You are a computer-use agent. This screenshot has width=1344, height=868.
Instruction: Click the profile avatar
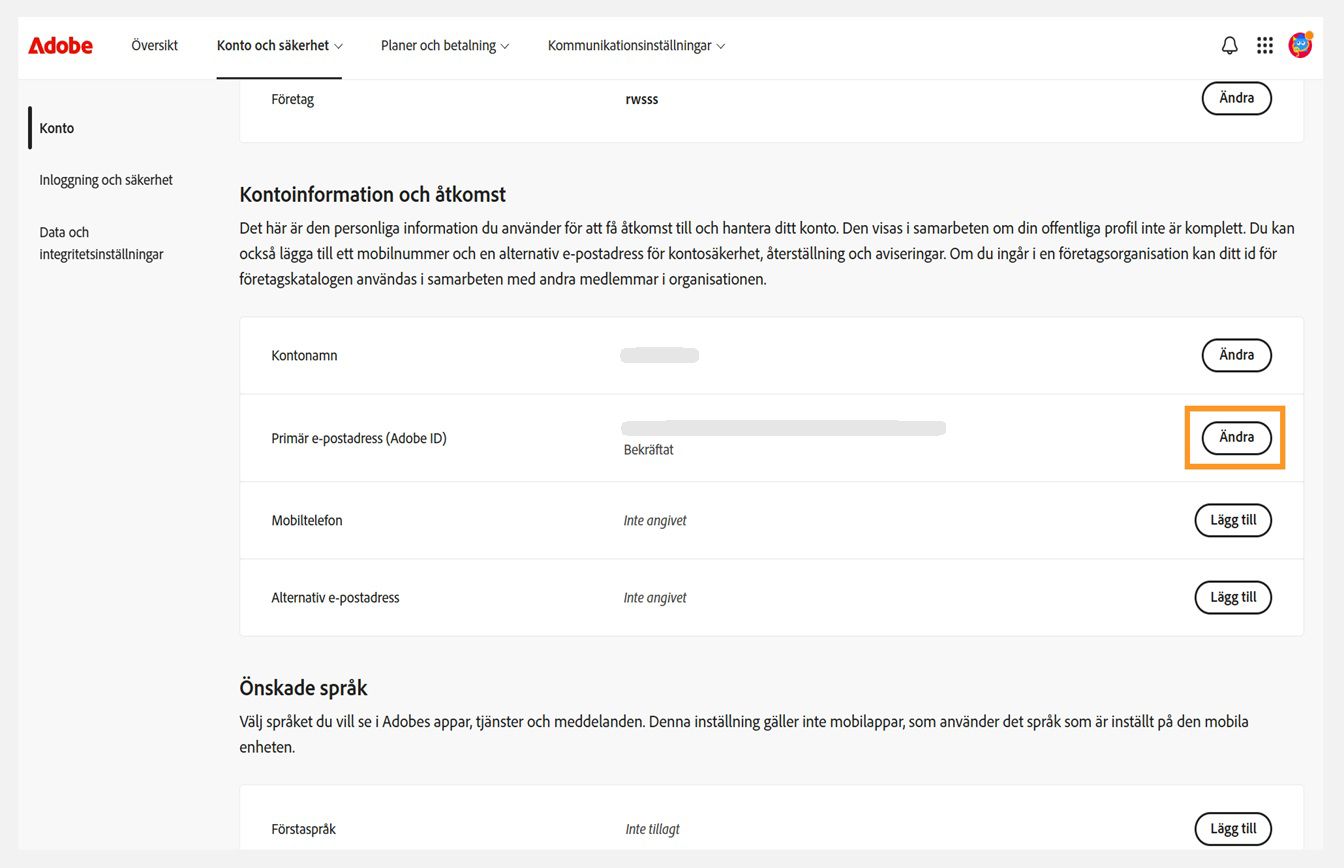tap(1300, 44)
